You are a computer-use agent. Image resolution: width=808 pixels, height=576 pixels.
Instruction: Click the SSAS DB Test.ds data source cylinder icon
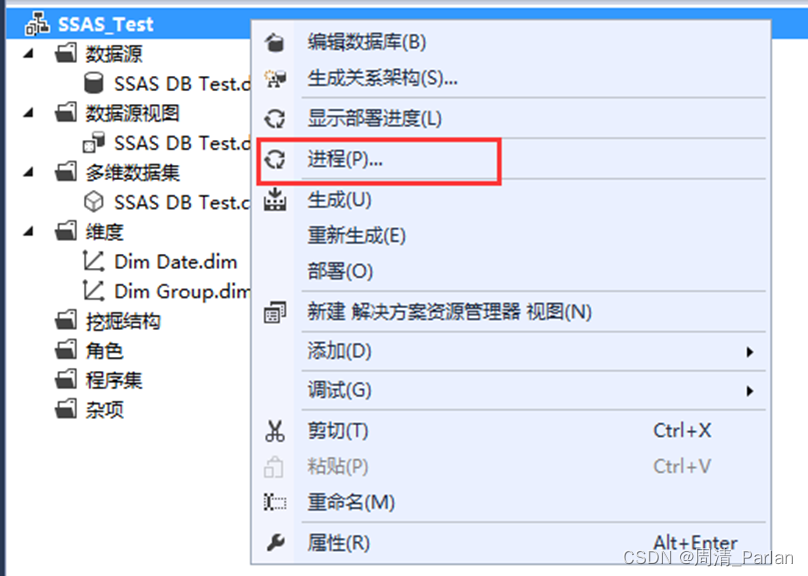coord(92,83)
